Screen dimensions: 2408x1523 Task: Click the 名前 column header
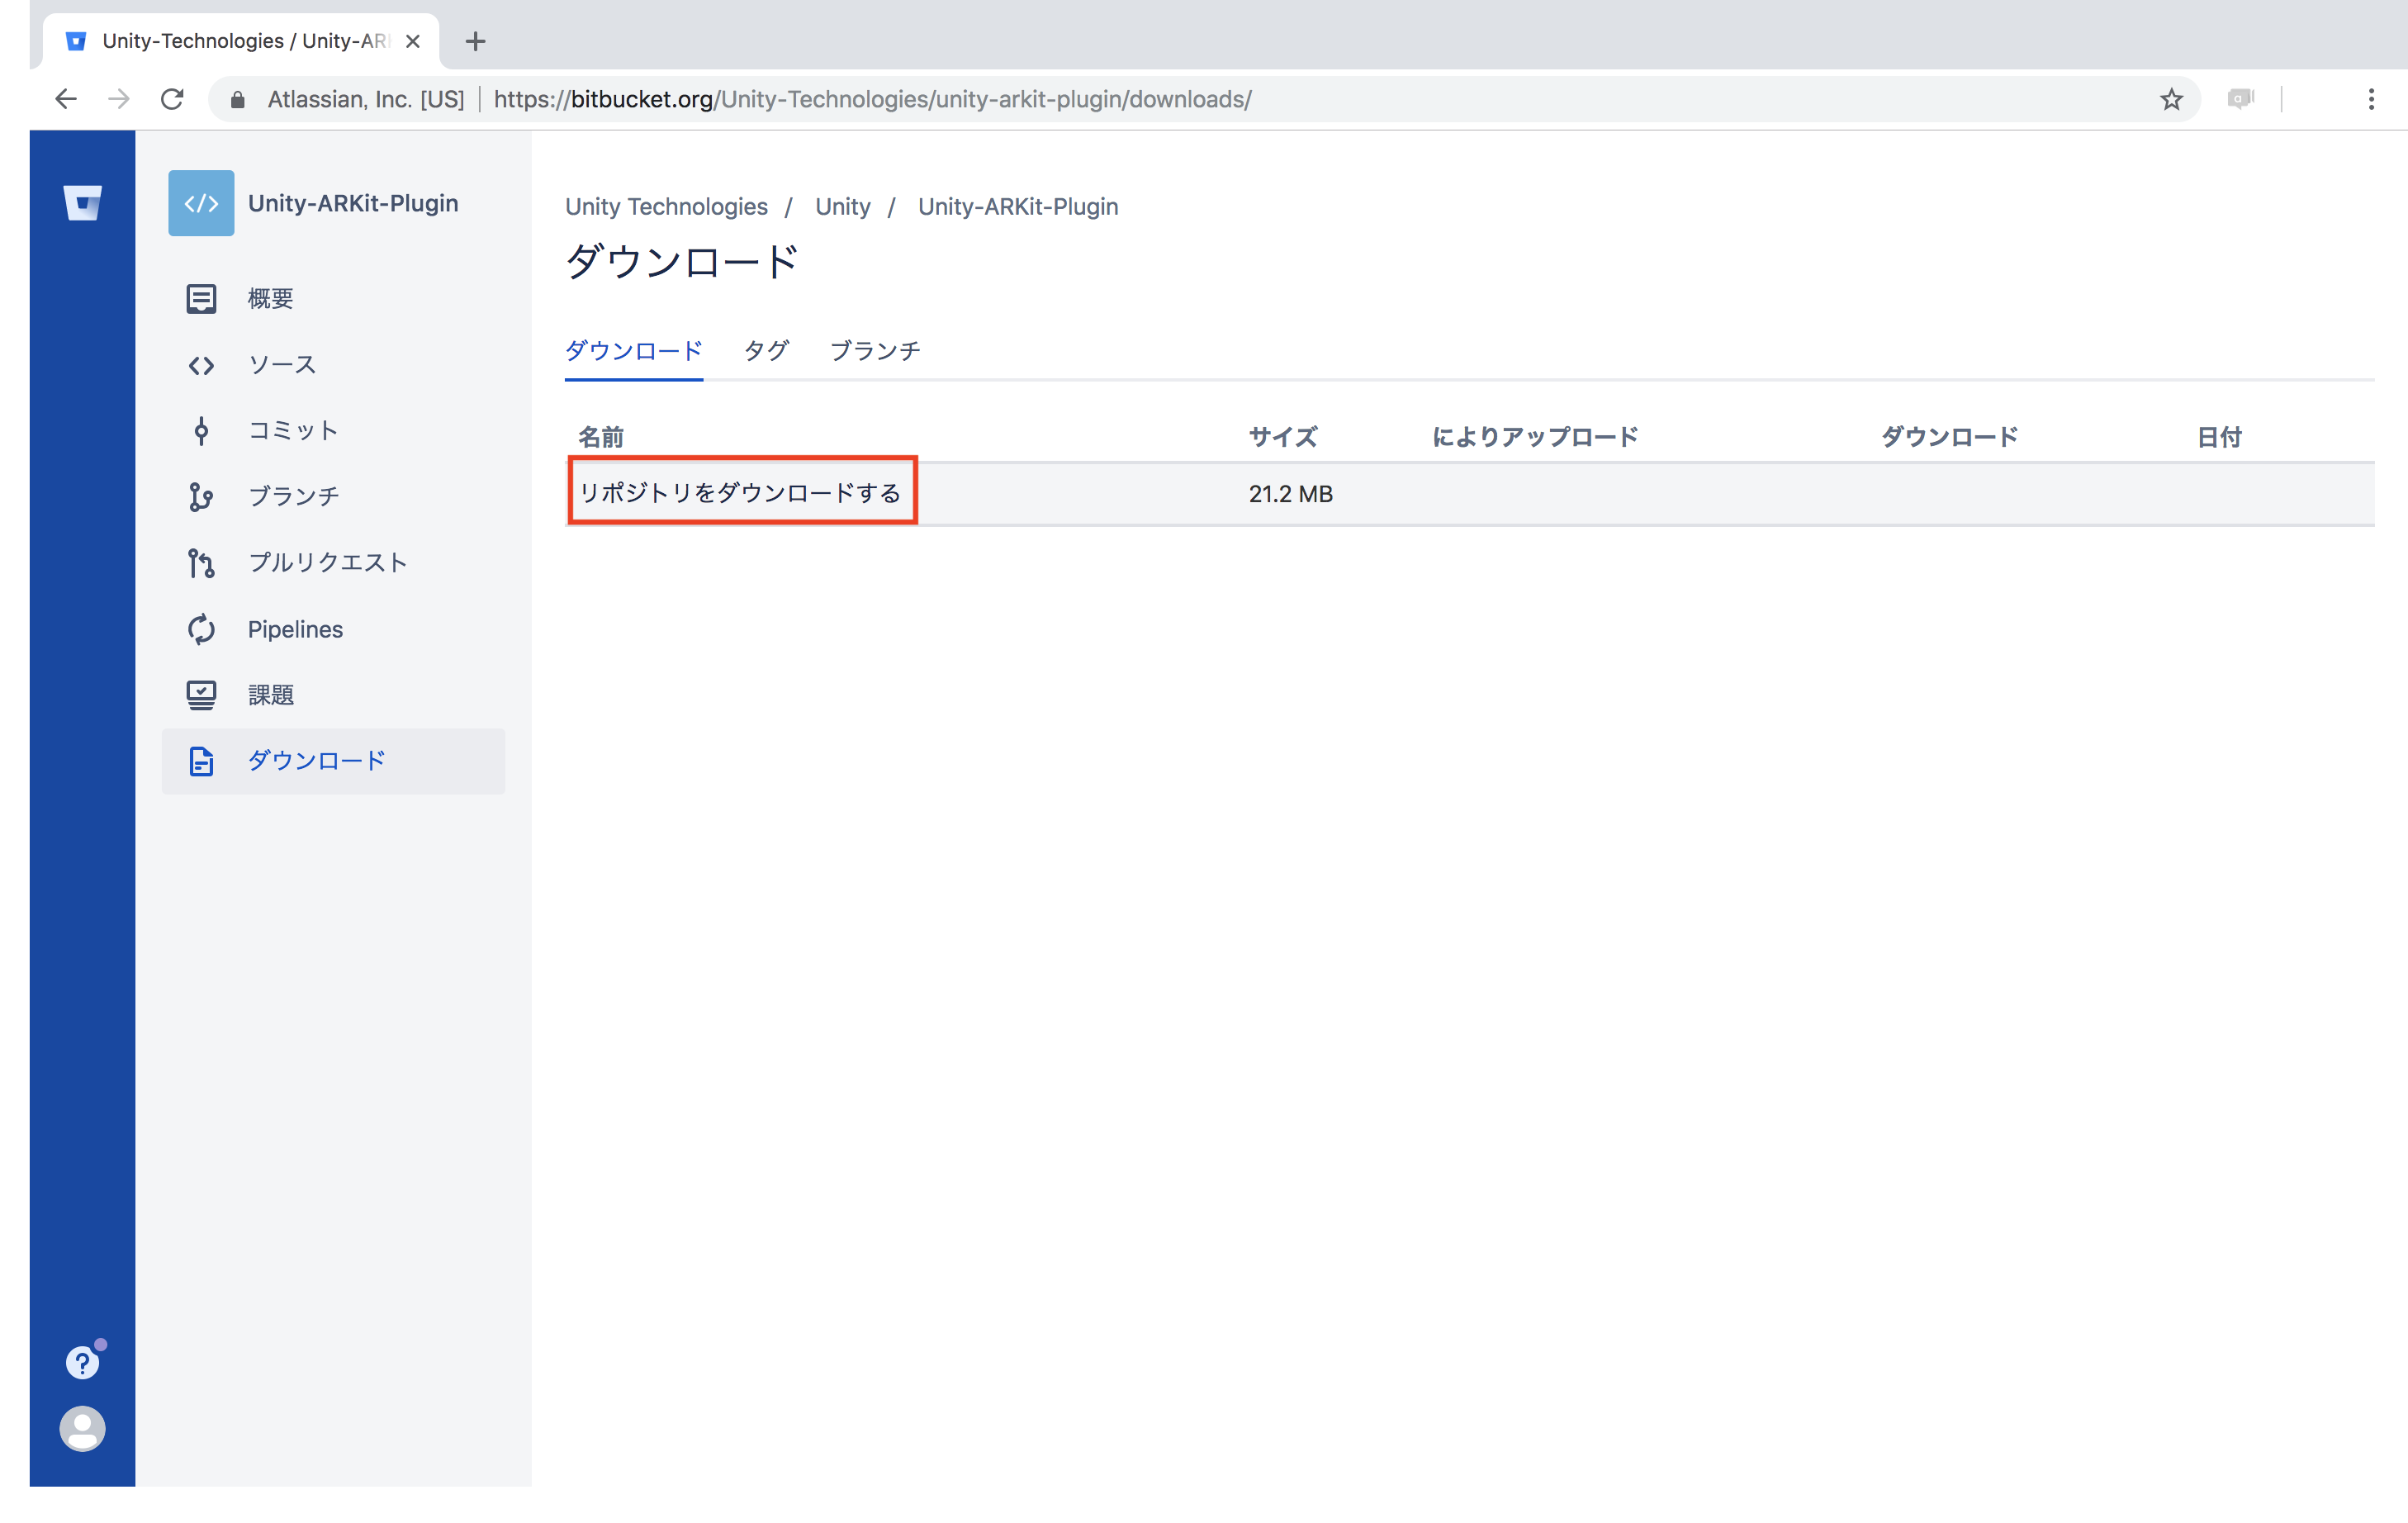(601, 437)
